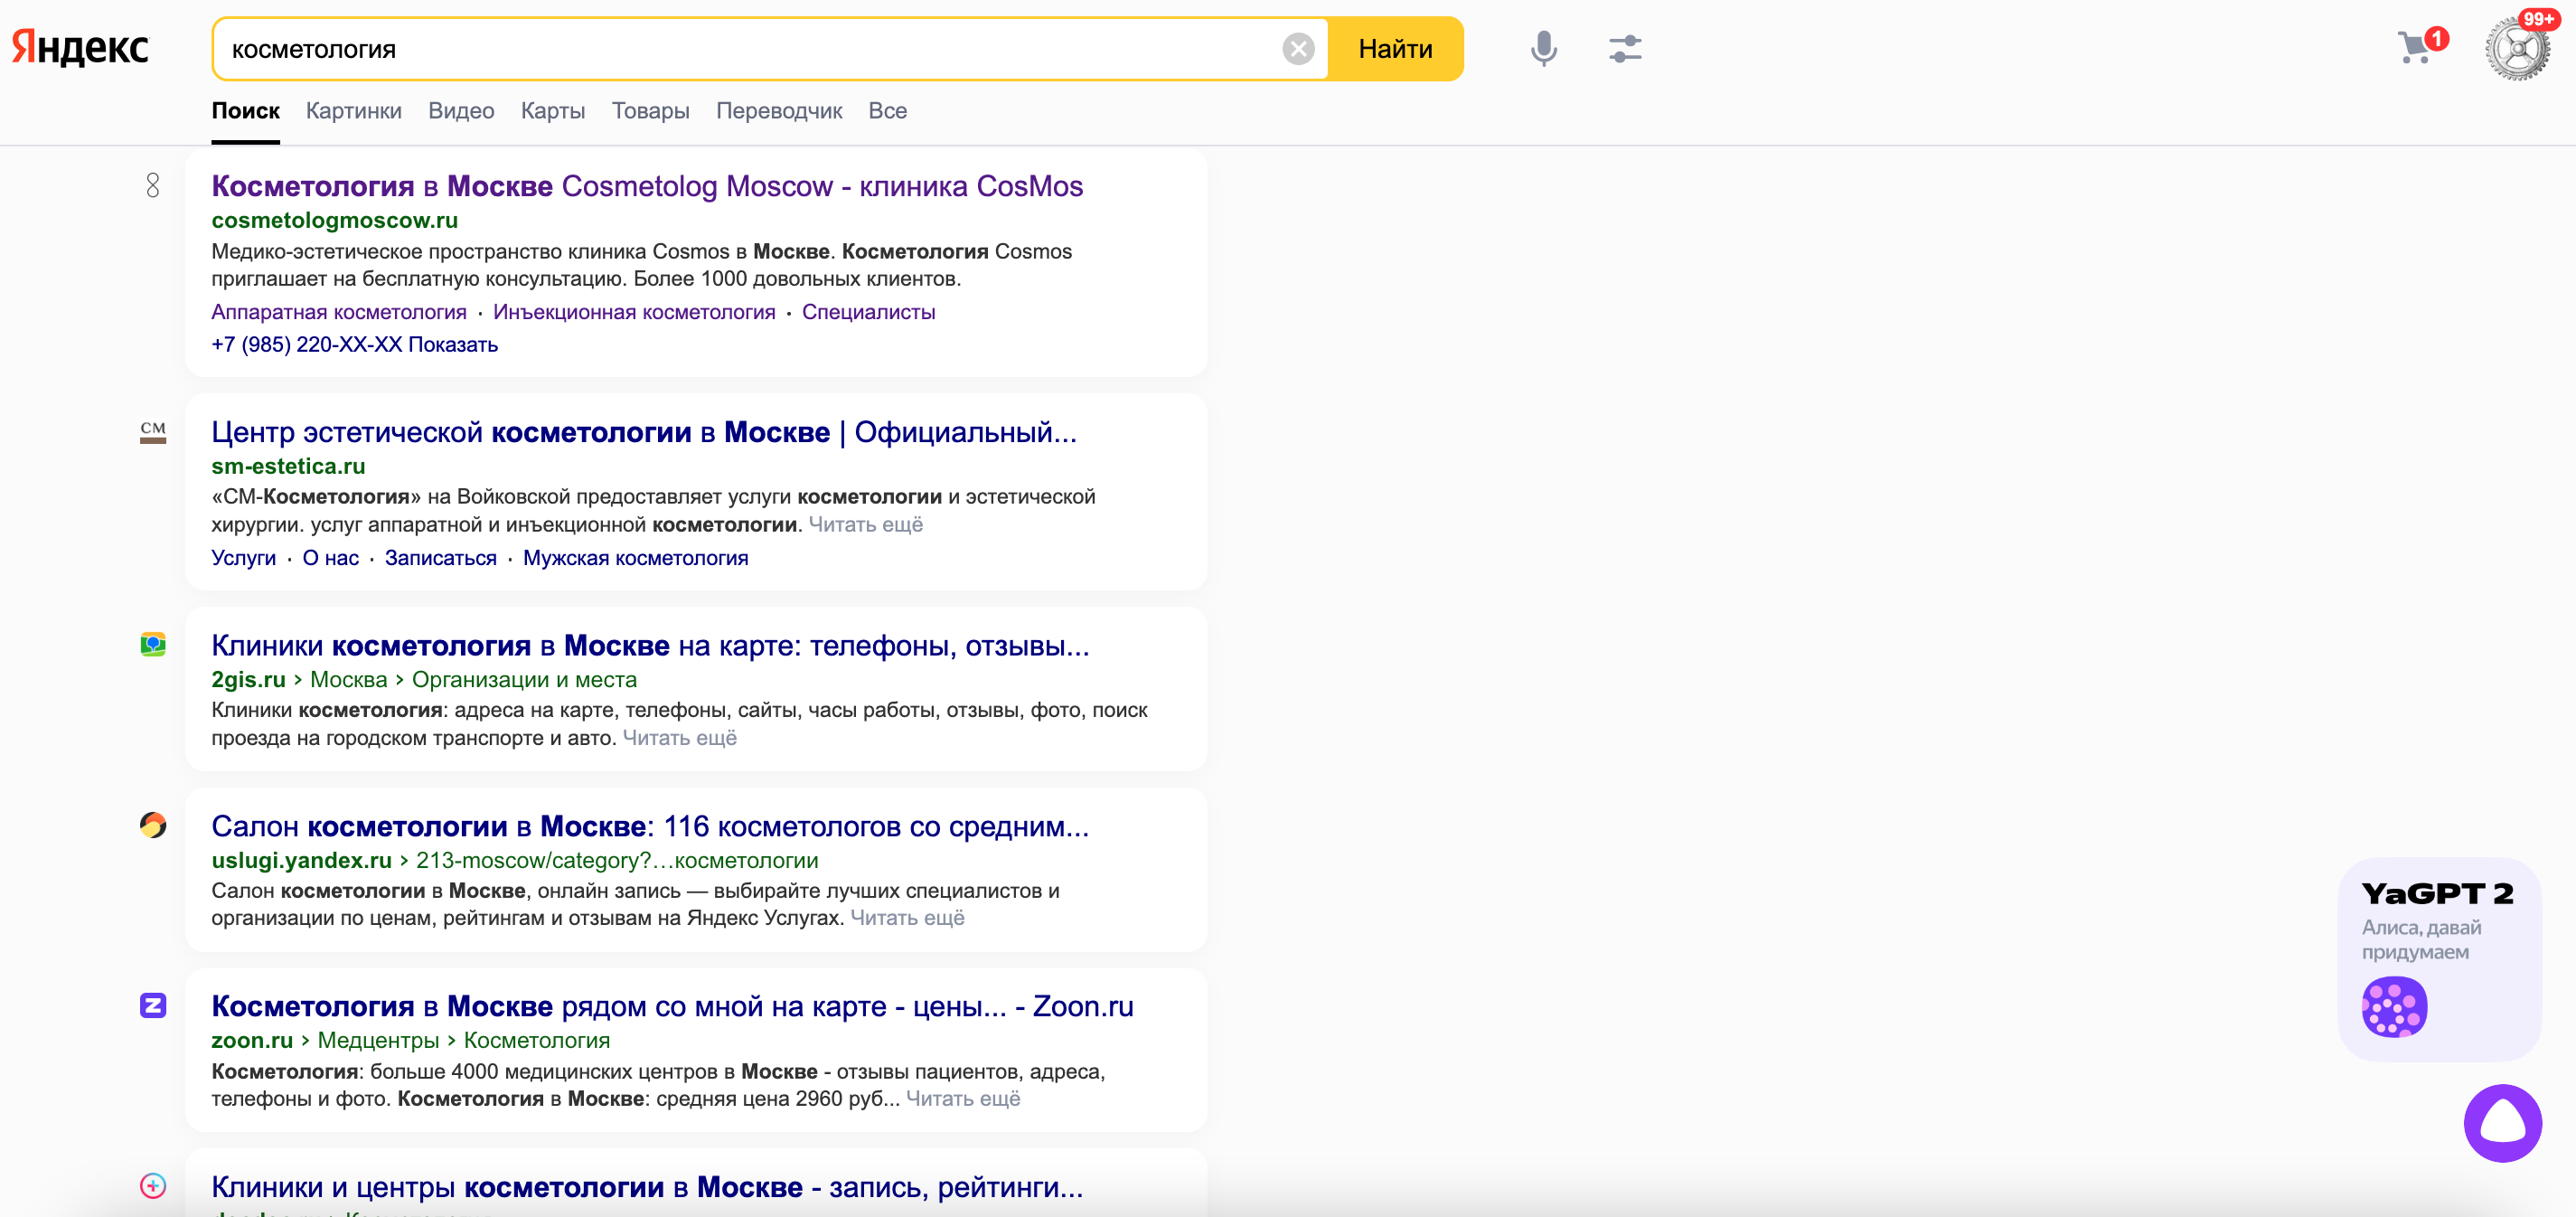Click the Медцентры breadcrumb
Screen dimensions: 2576x1217
point(378,1041)
